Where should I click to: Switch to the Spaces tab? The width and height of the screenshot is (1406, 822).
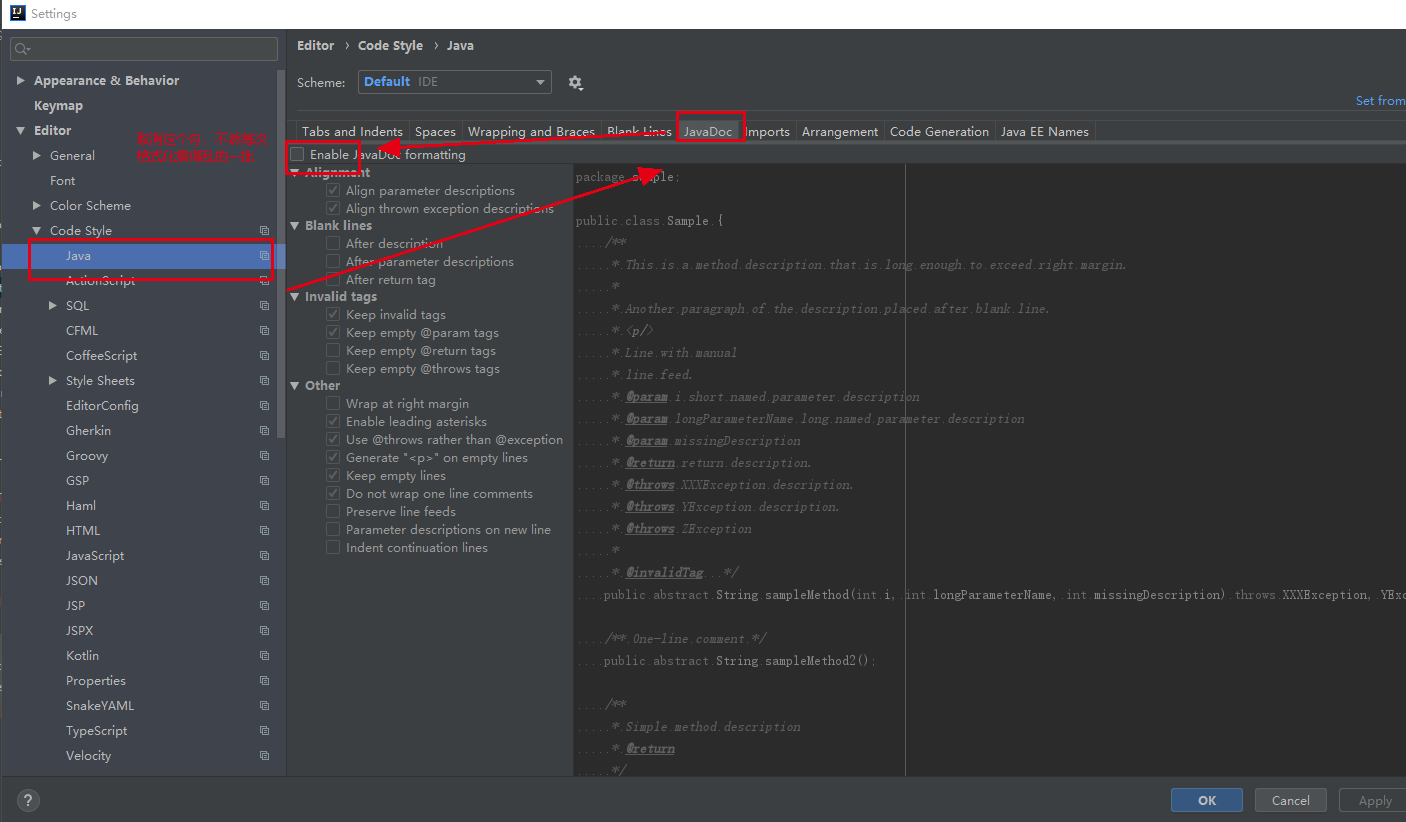click(435, 132)
